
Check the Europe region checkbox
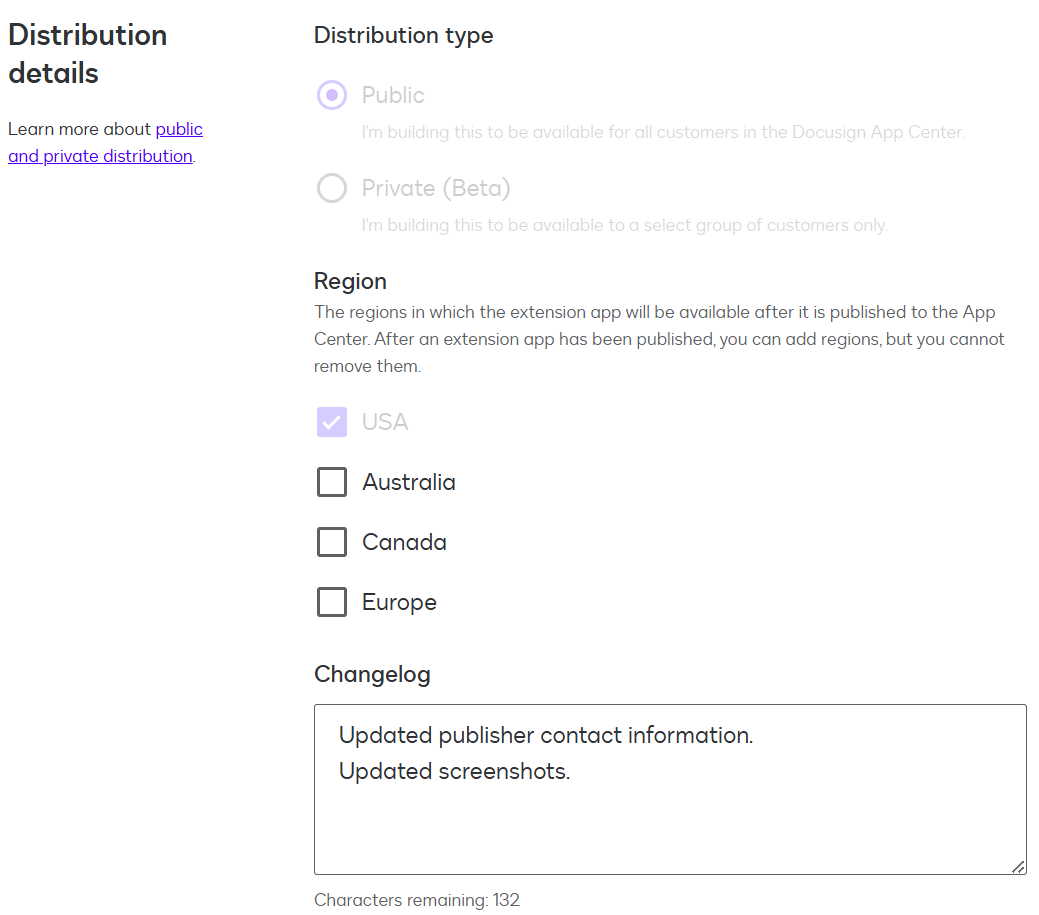click(331, 602)
